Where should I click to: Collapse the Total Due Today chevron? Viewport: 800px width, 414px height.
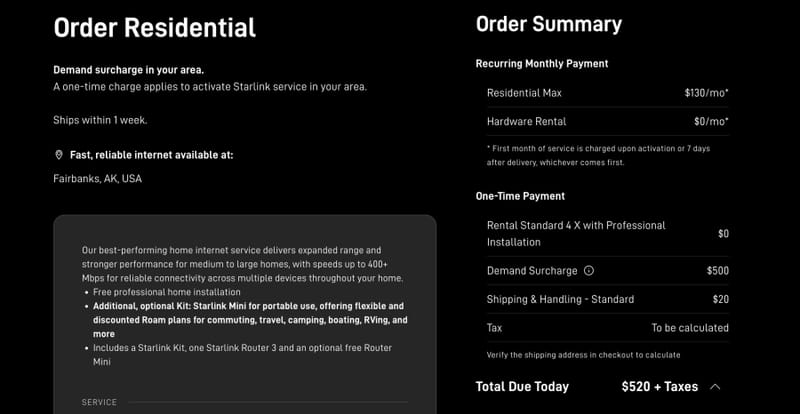715,387
